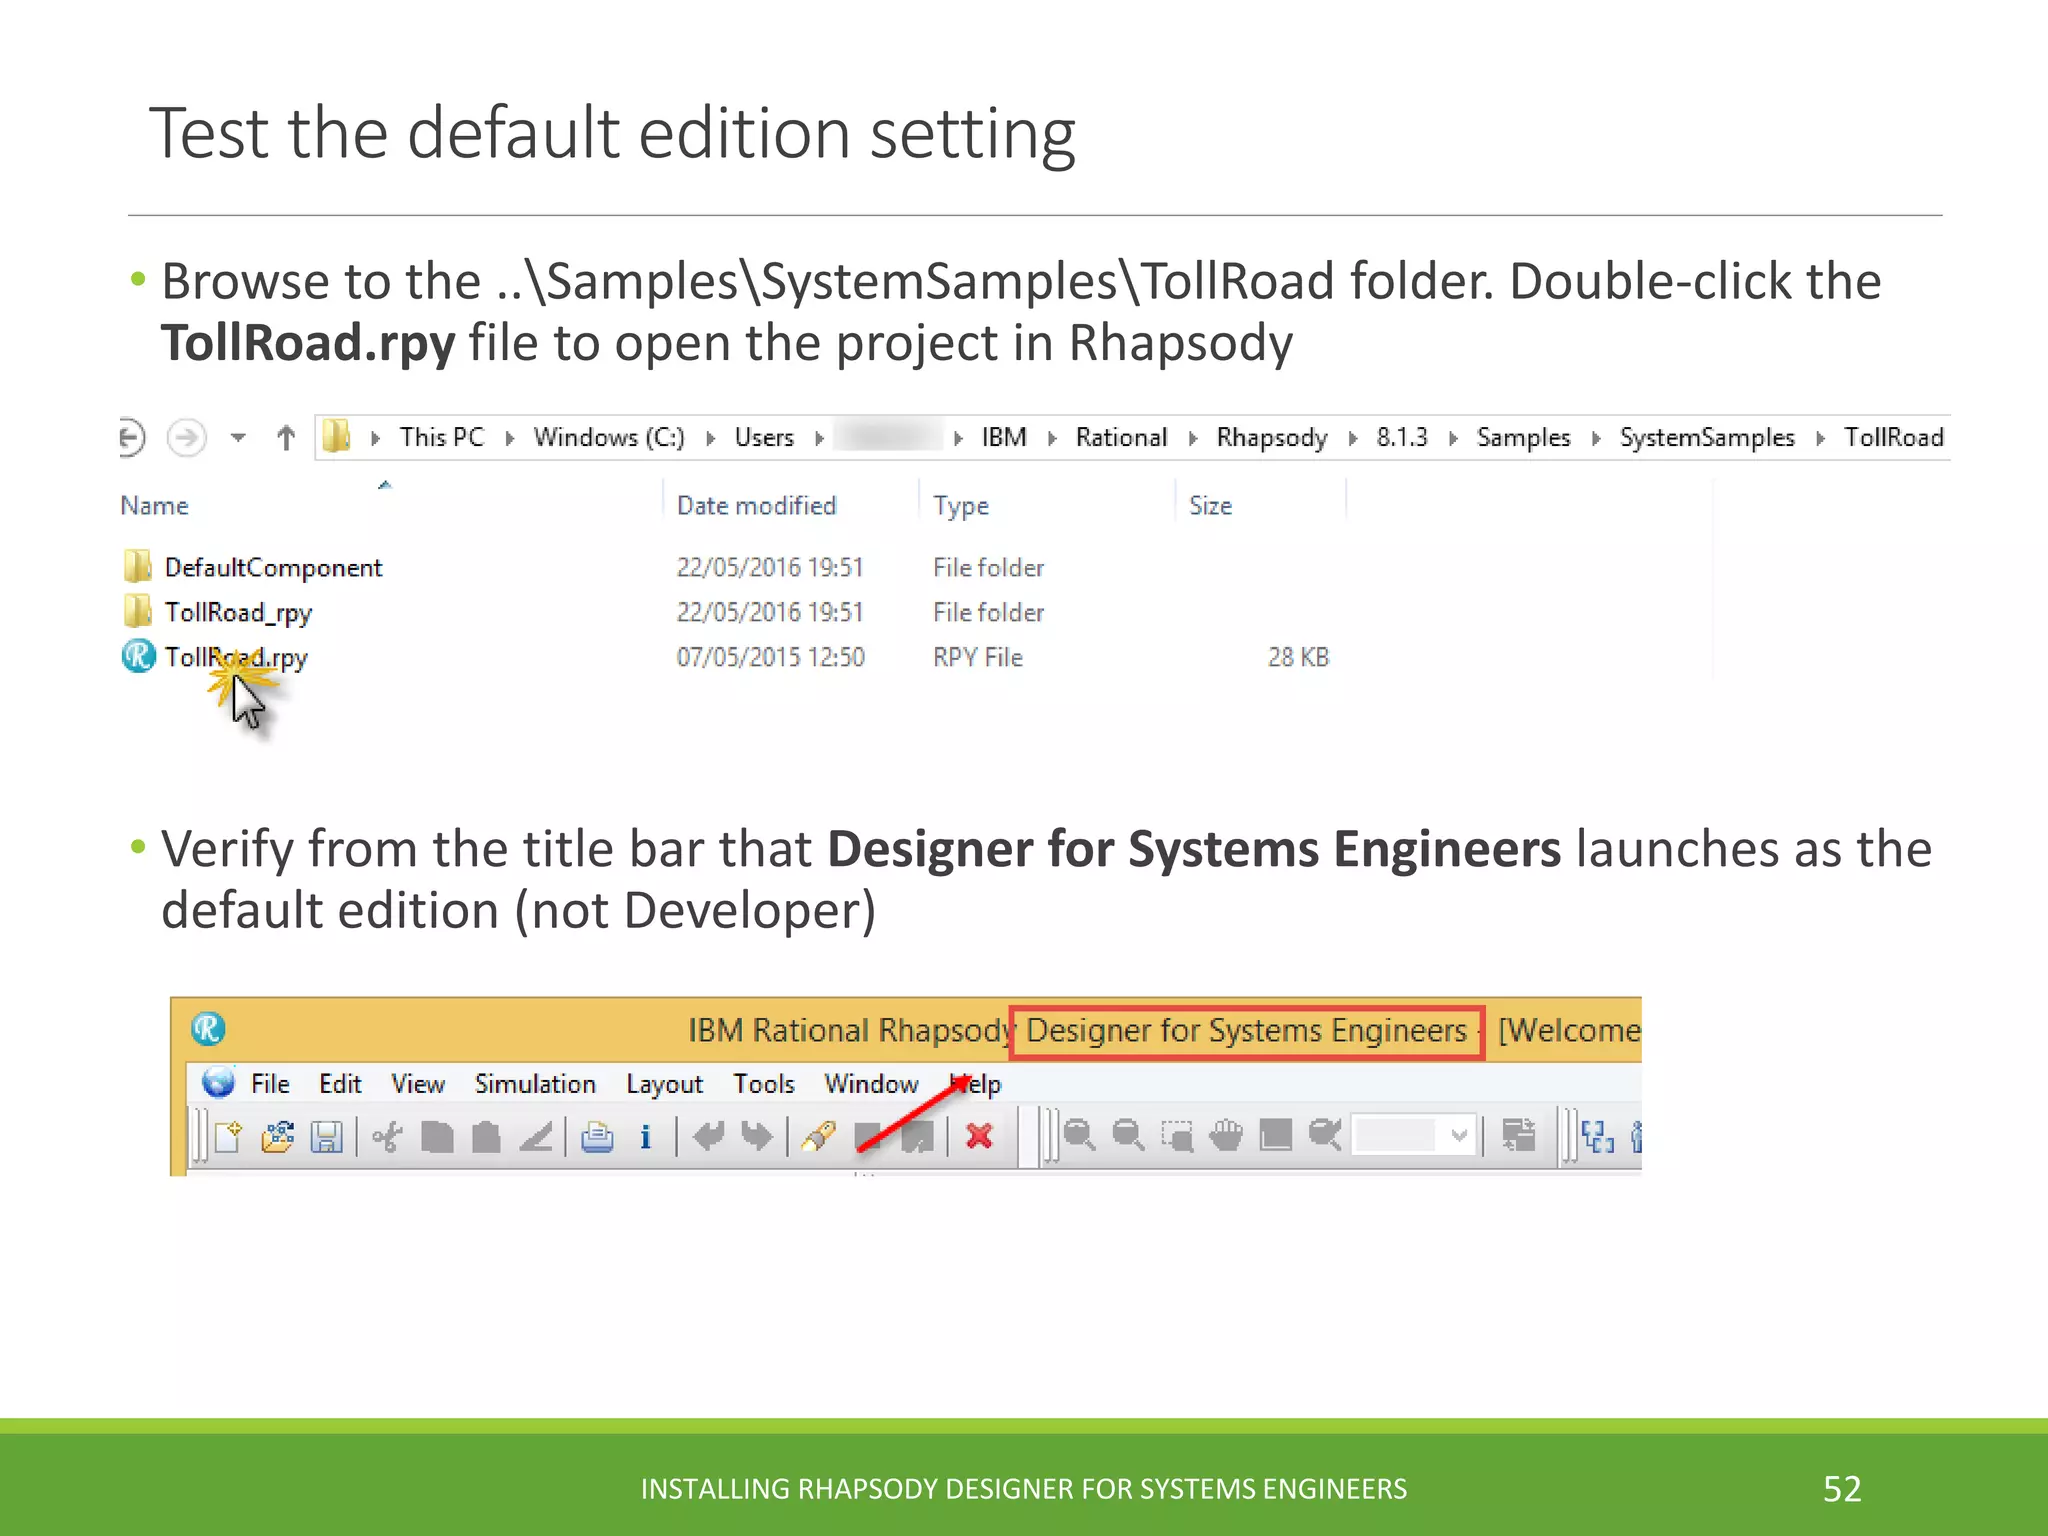The height and width of the screenshot is (1536, 2048).
Task: Select 'Rhapsody' in the address path
Action: pyautogui.click(x=1271, y=438)
